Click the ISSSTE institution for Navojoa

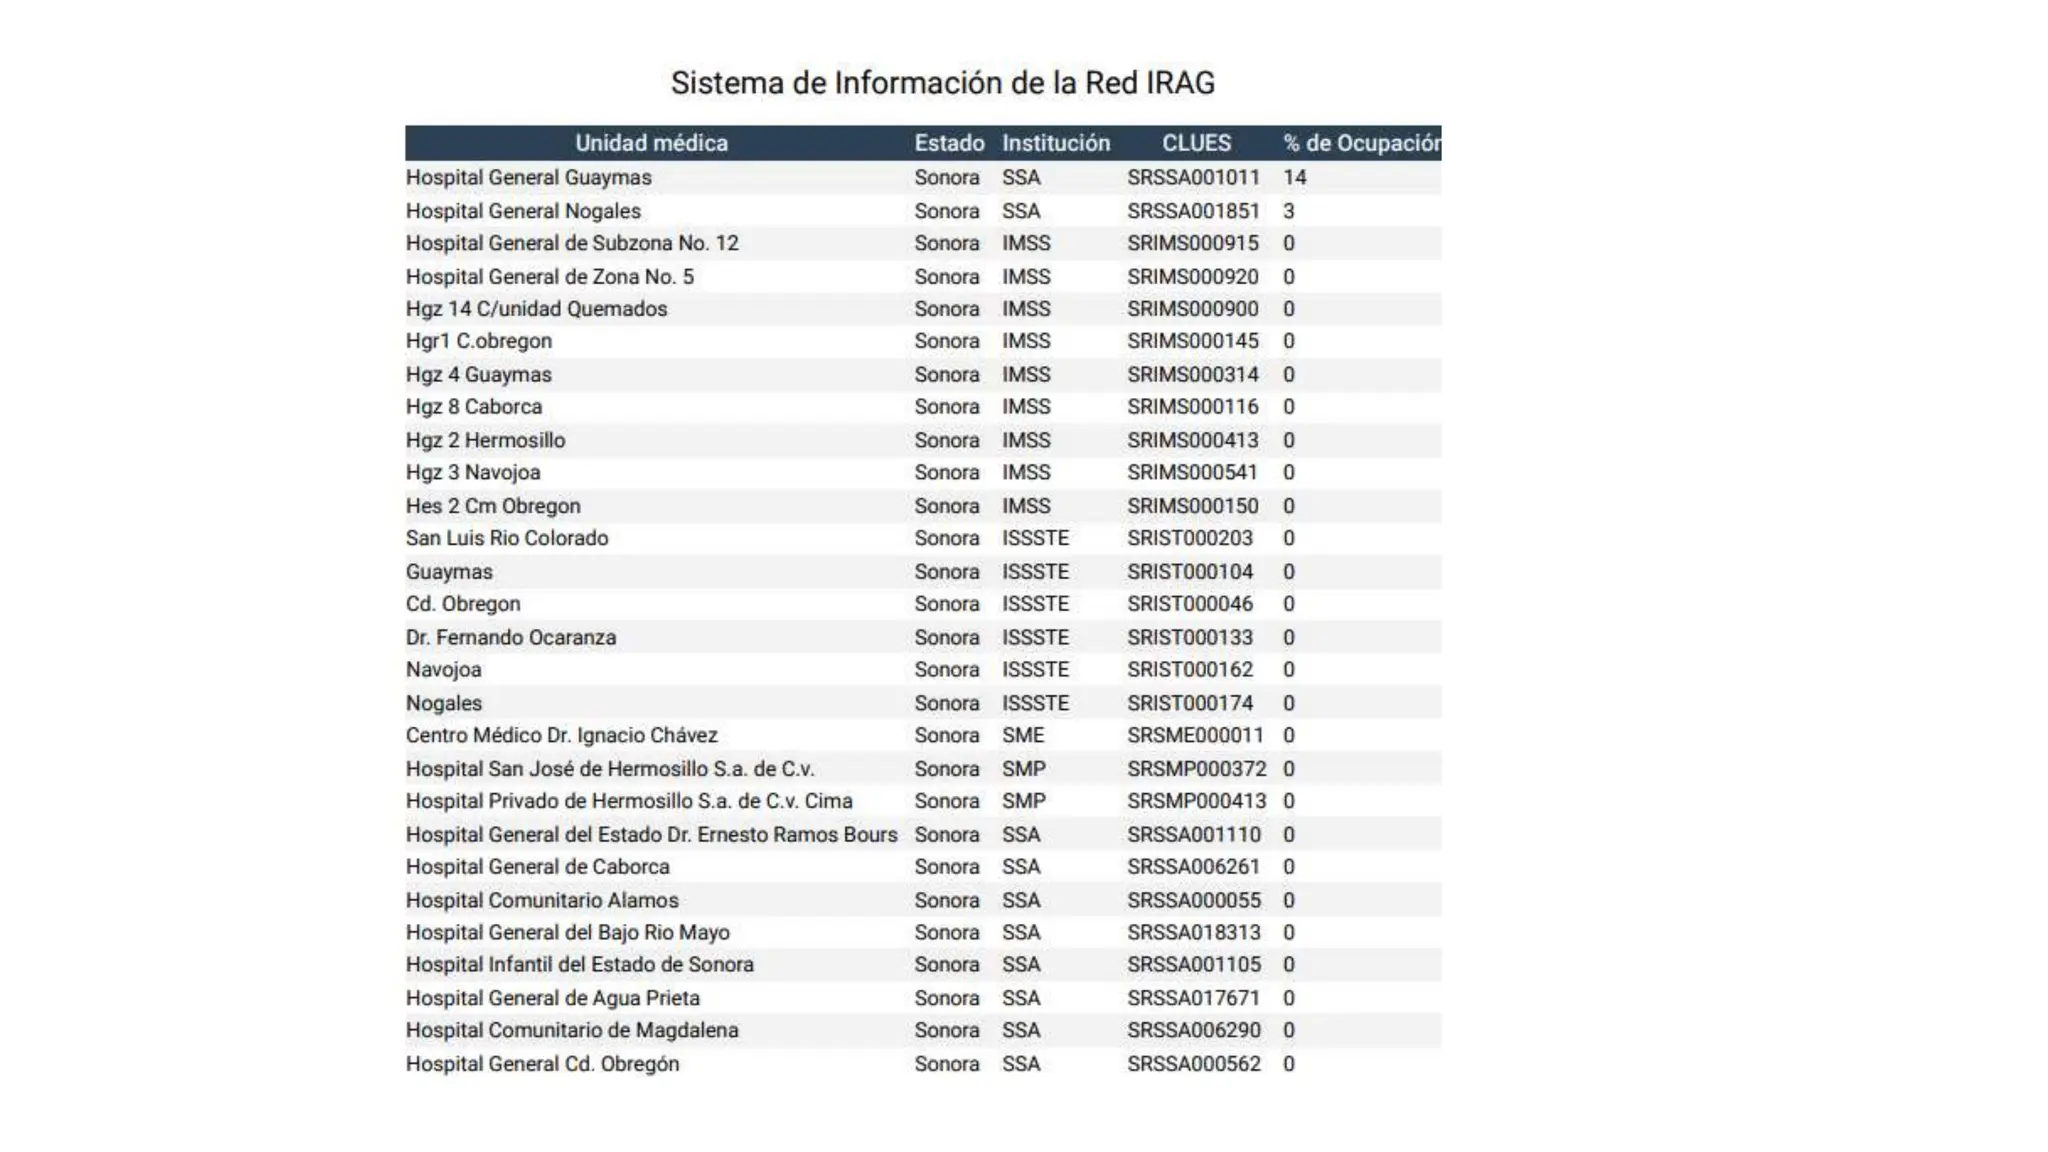tap(1035, 670)
